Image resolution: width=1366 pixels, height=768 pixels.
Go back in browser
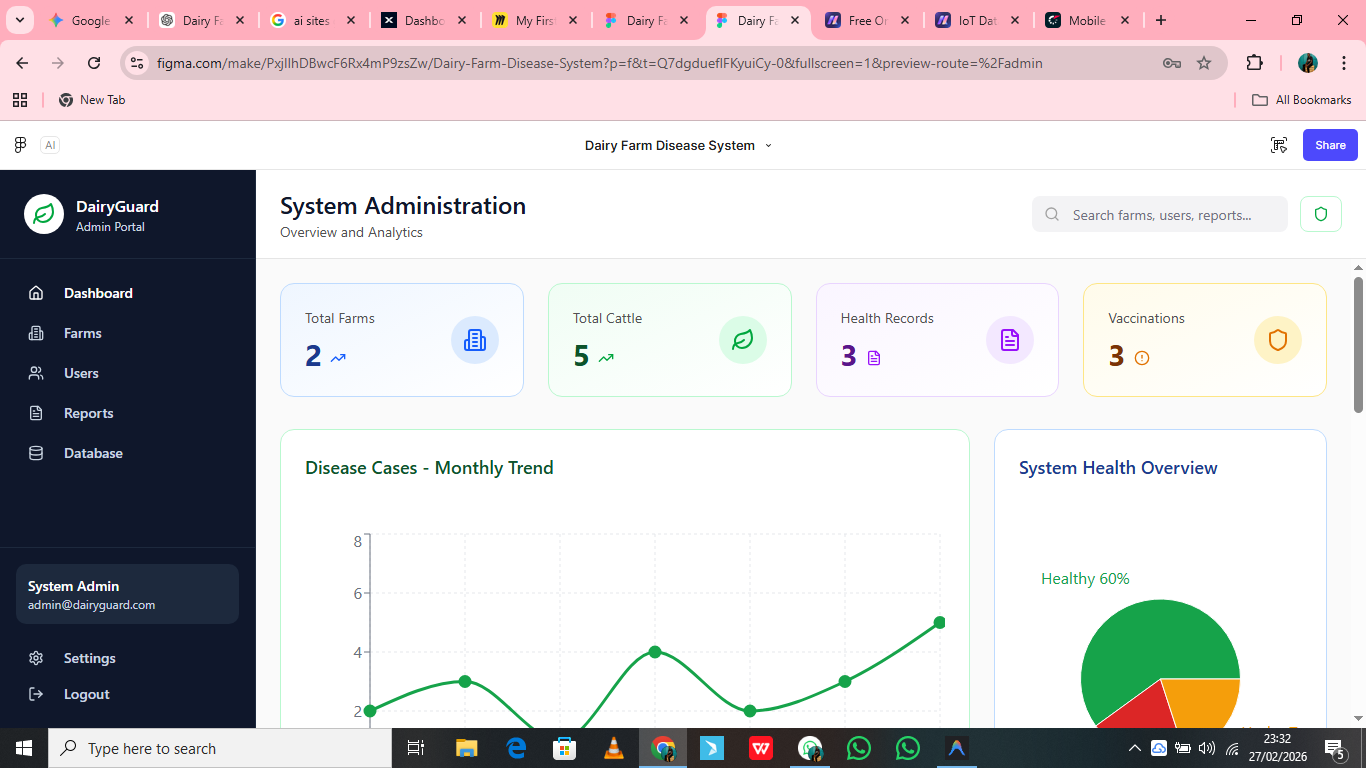click(22, 63)
